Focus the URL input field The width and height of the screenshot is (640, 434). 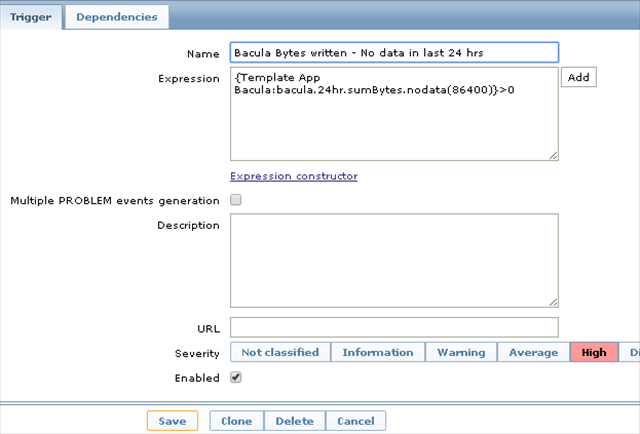coord(394,327)
